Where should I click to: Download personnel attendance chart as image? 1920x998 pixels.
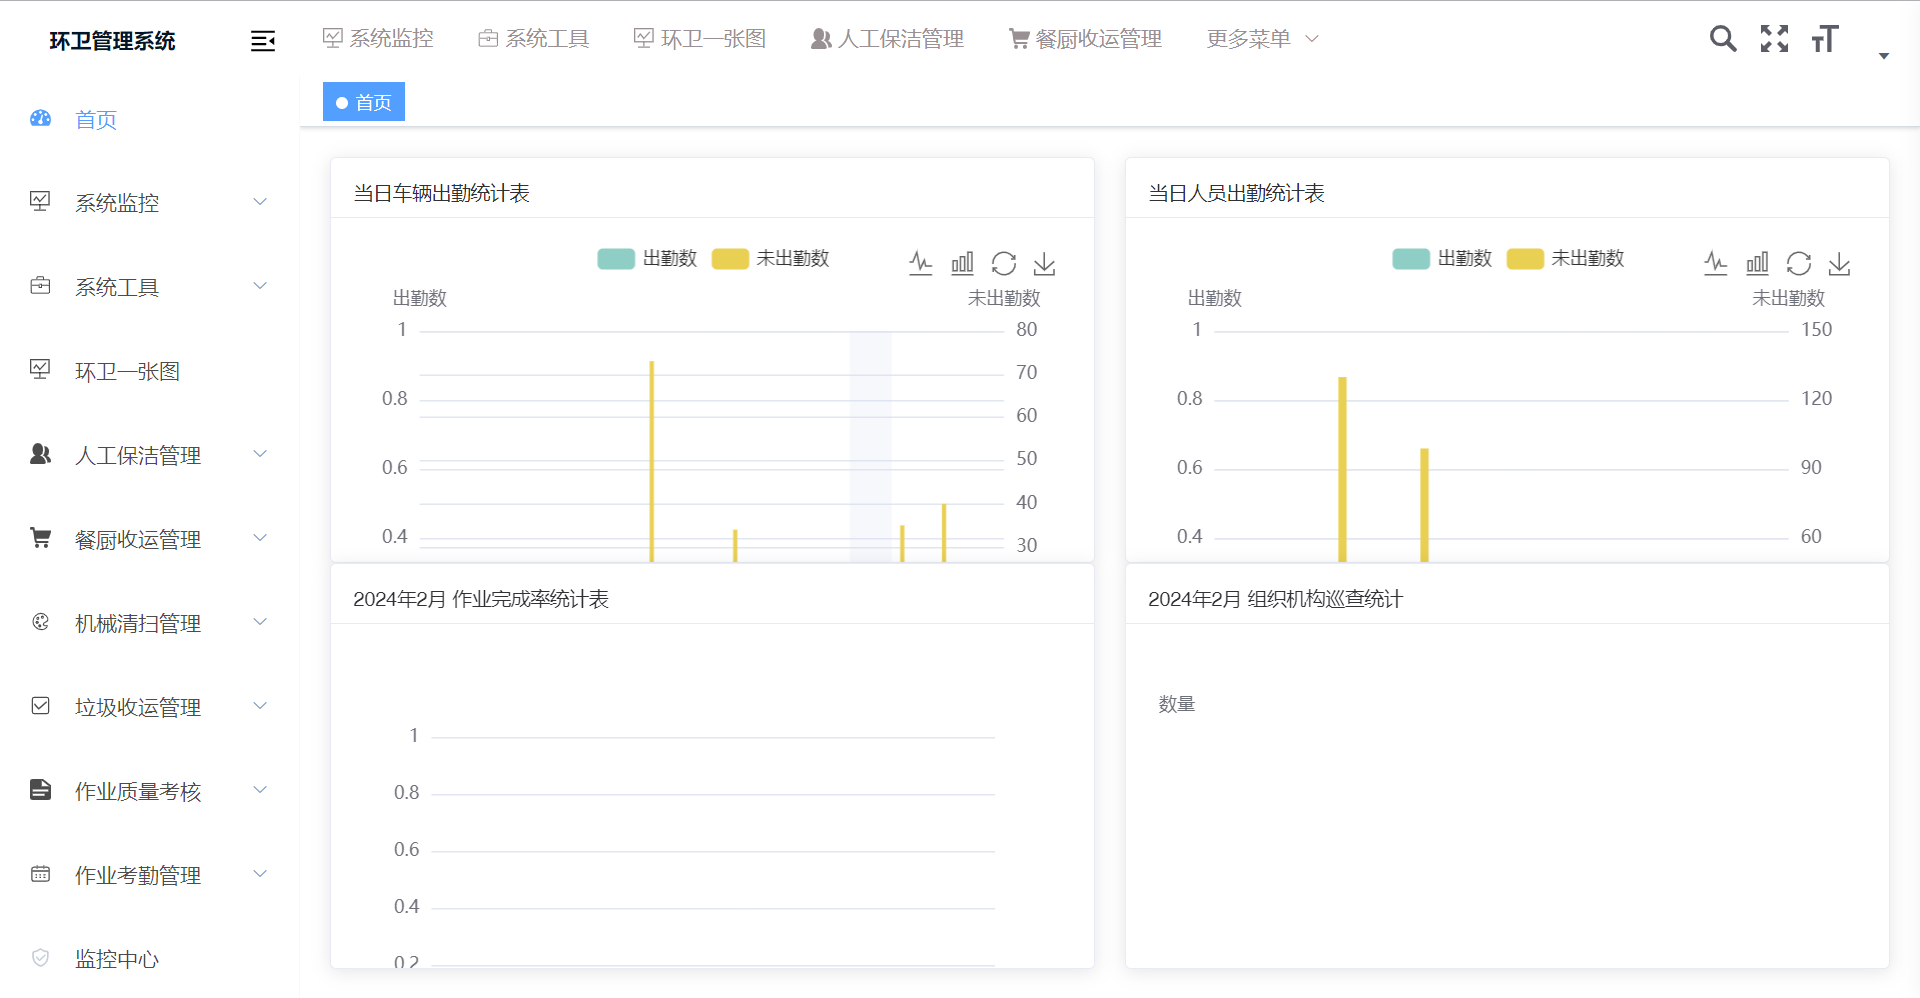point(1840,263)
